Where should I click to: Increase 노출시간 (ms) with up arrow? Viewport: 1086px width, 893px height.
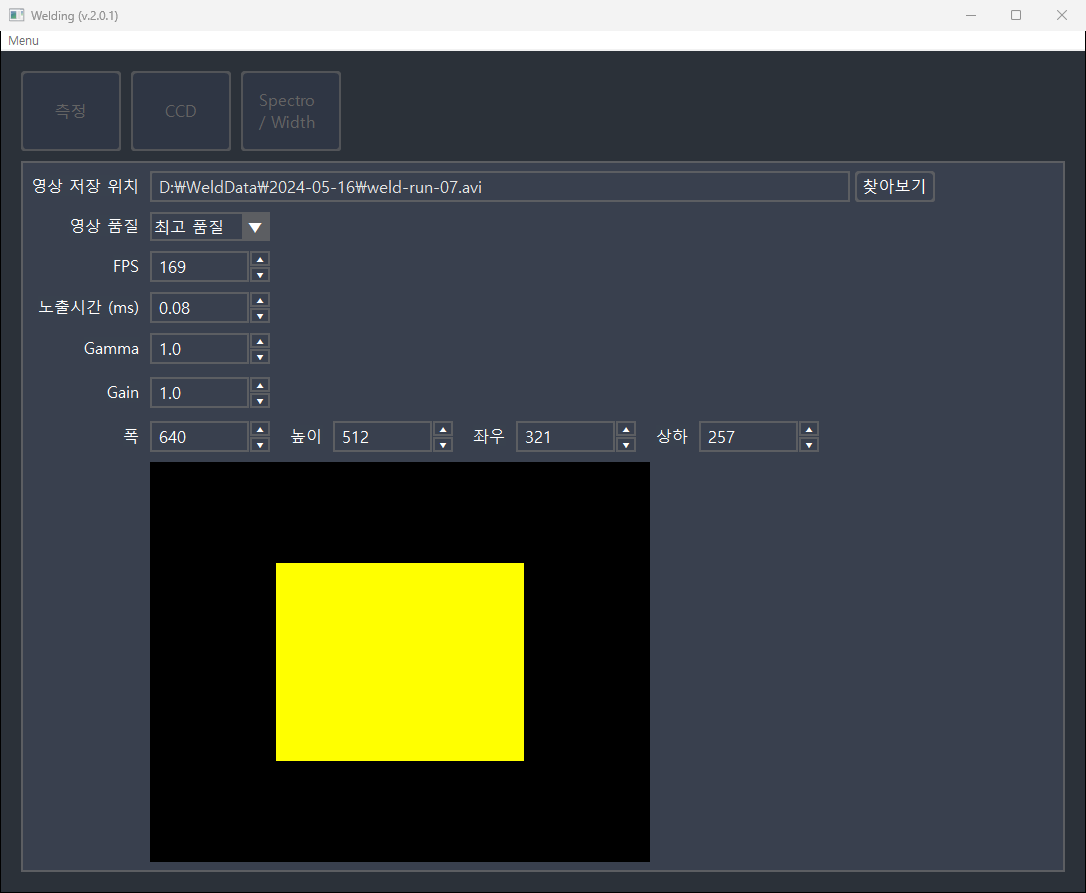click(260, 301)
